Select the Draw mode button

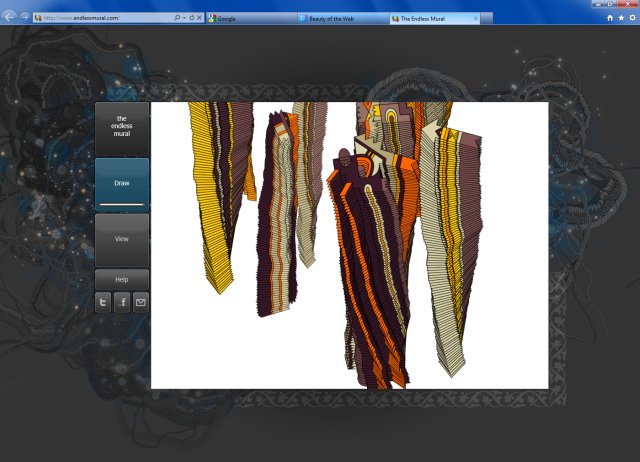[122, 184]
